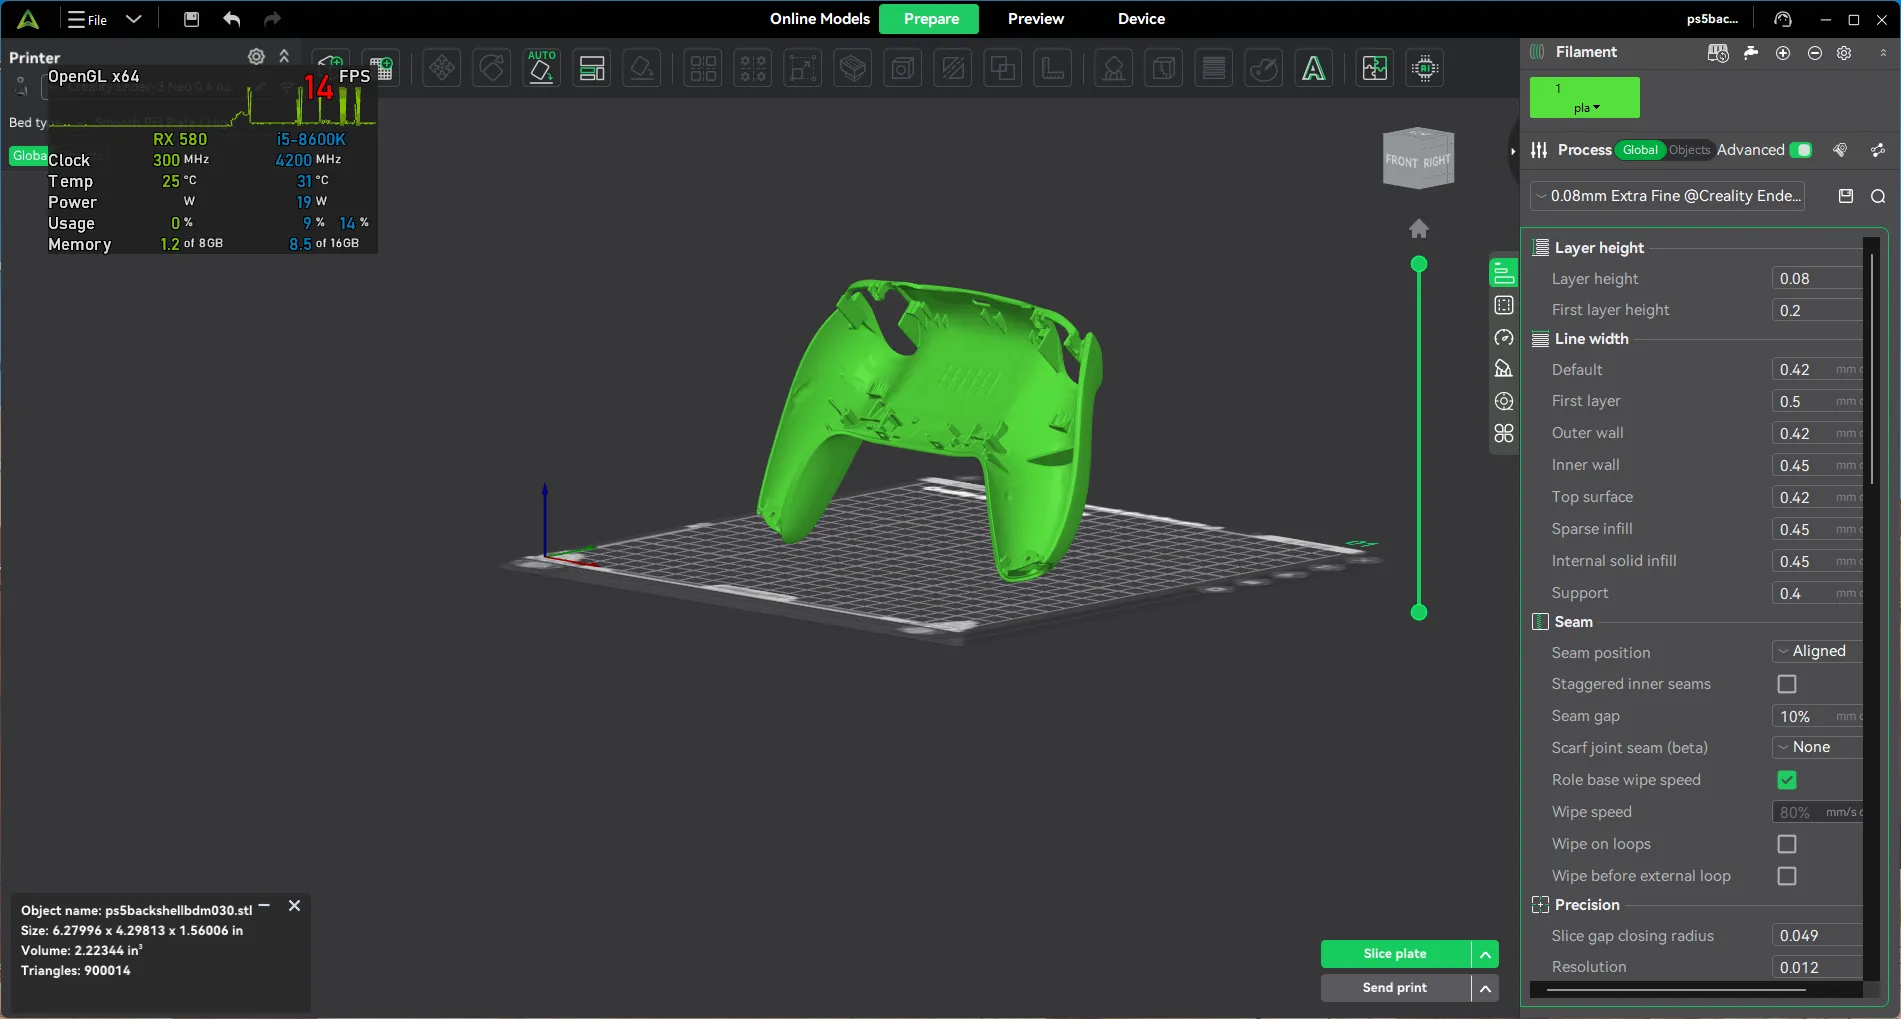The width and height of the screenshot is (1901, 1019).
Task: Click the Add plate icon
Action: click(x=381, y=68)
